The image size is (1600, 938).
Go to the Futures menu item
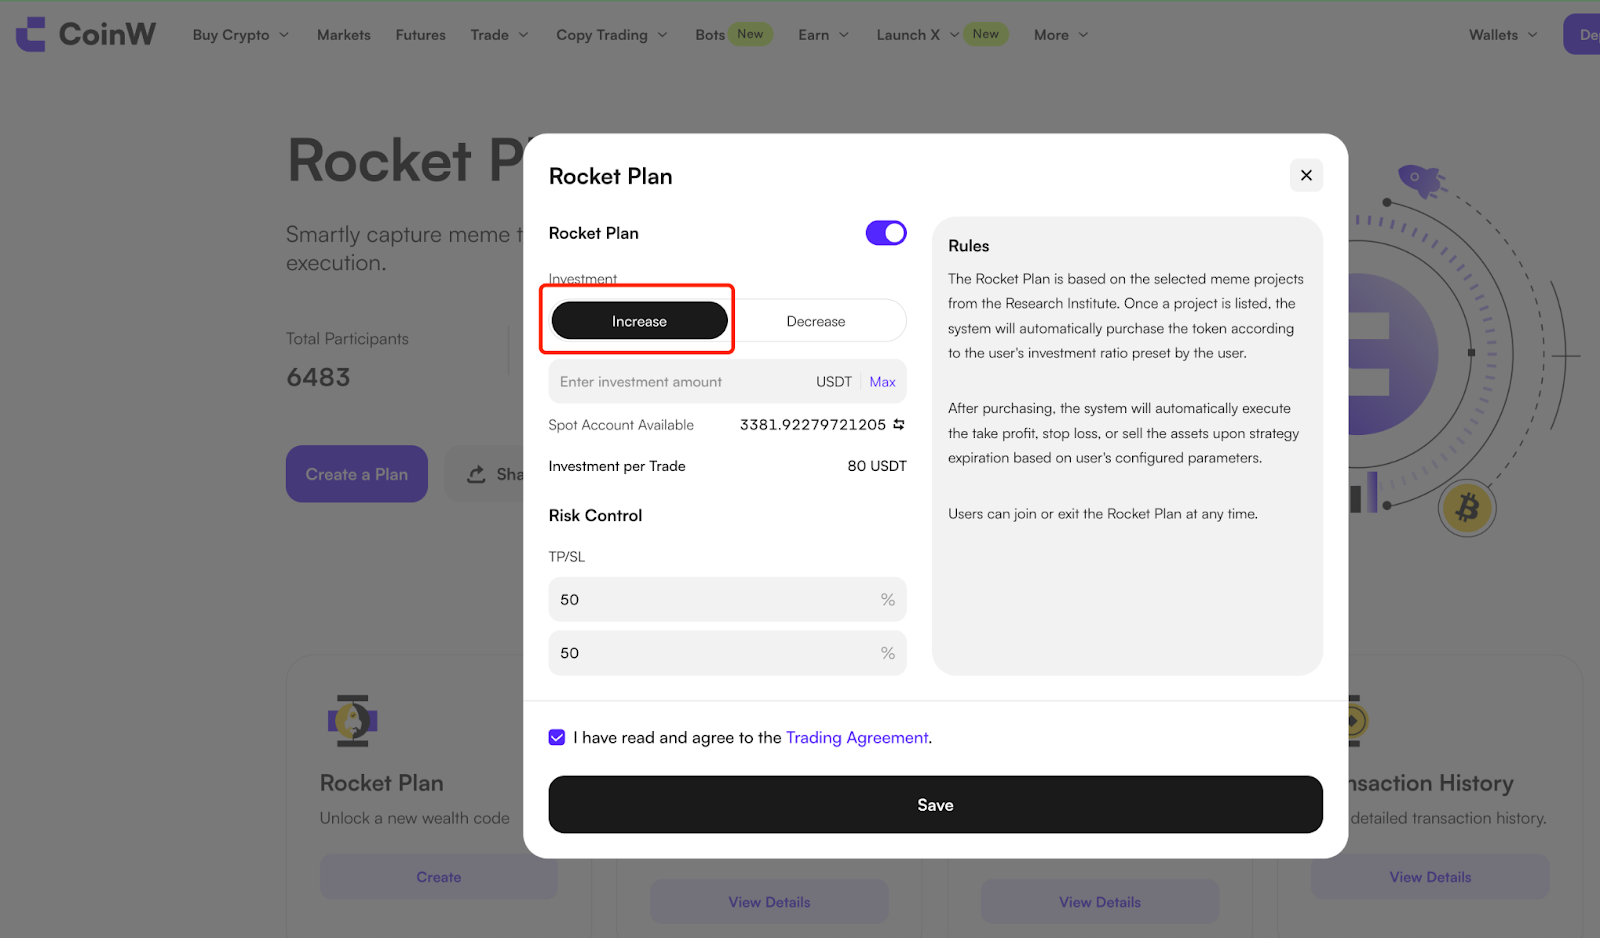421,35
